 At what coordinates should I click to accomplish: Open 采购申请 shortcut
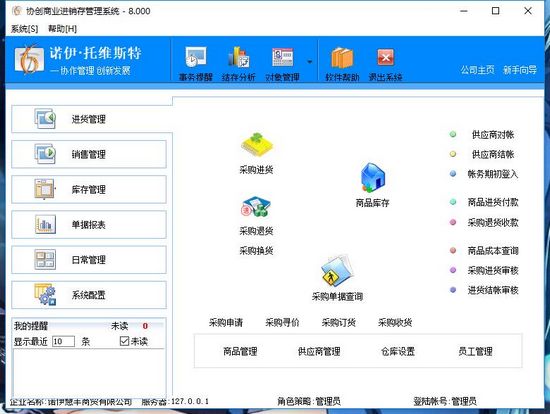(226, 322)
